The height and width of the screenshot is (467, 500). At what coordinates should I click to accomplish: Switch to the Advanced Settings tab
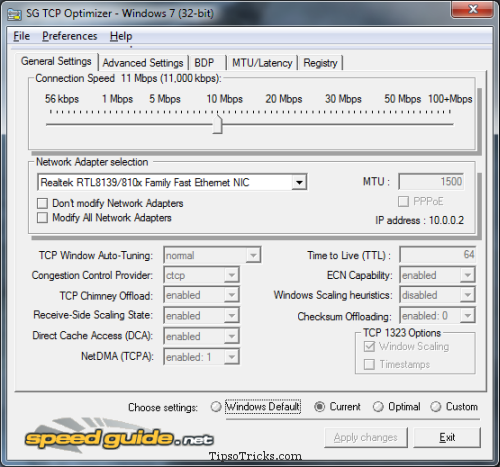click(143, 63)
